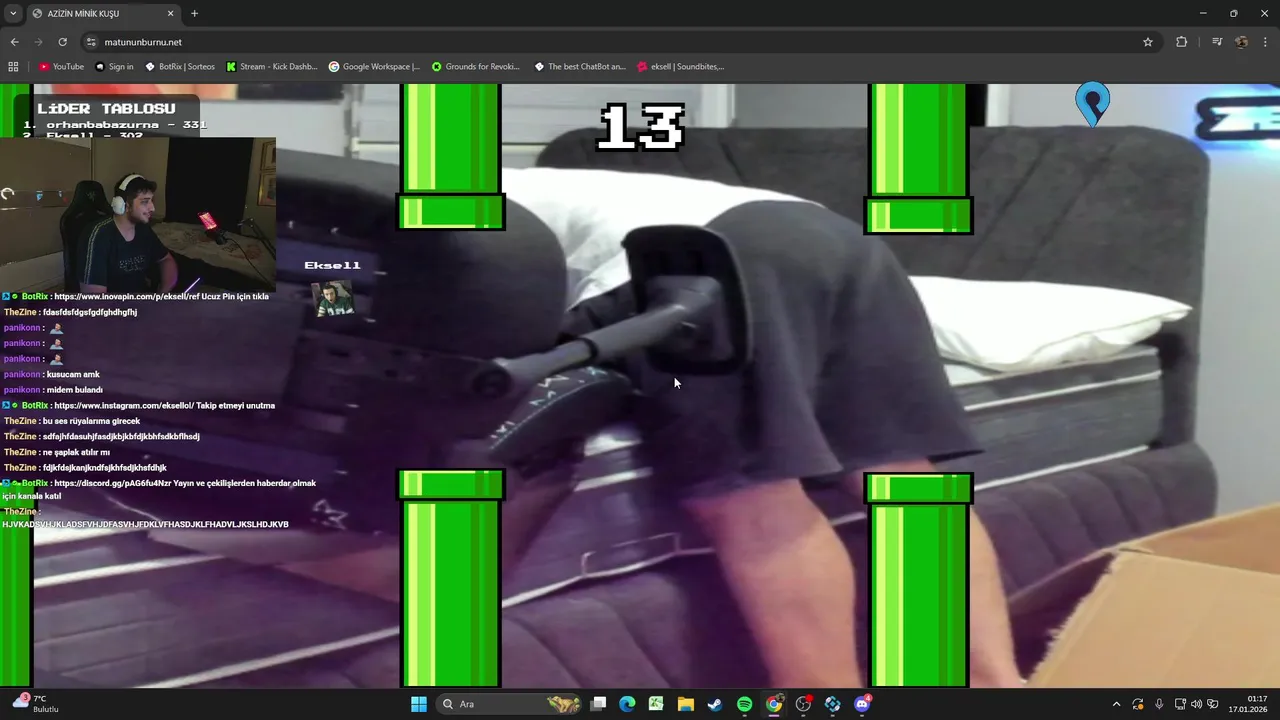1280x720 pixels.
Task: Reload the current page
Action: tap(62, 42)
